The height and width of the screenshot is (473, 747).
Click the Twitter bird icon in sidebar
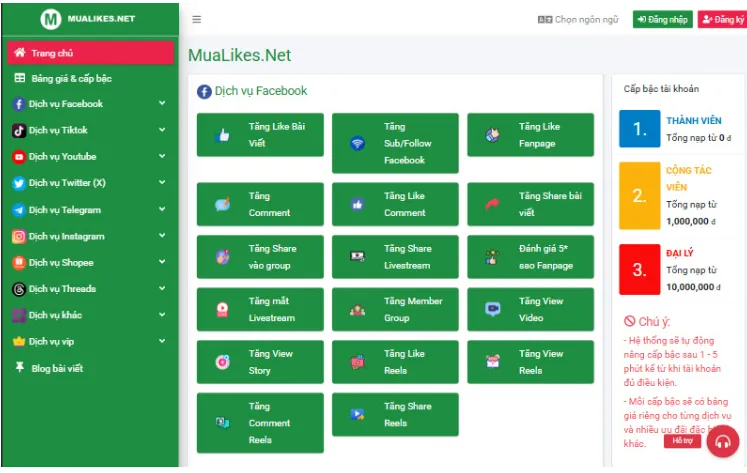pos(19,183)
